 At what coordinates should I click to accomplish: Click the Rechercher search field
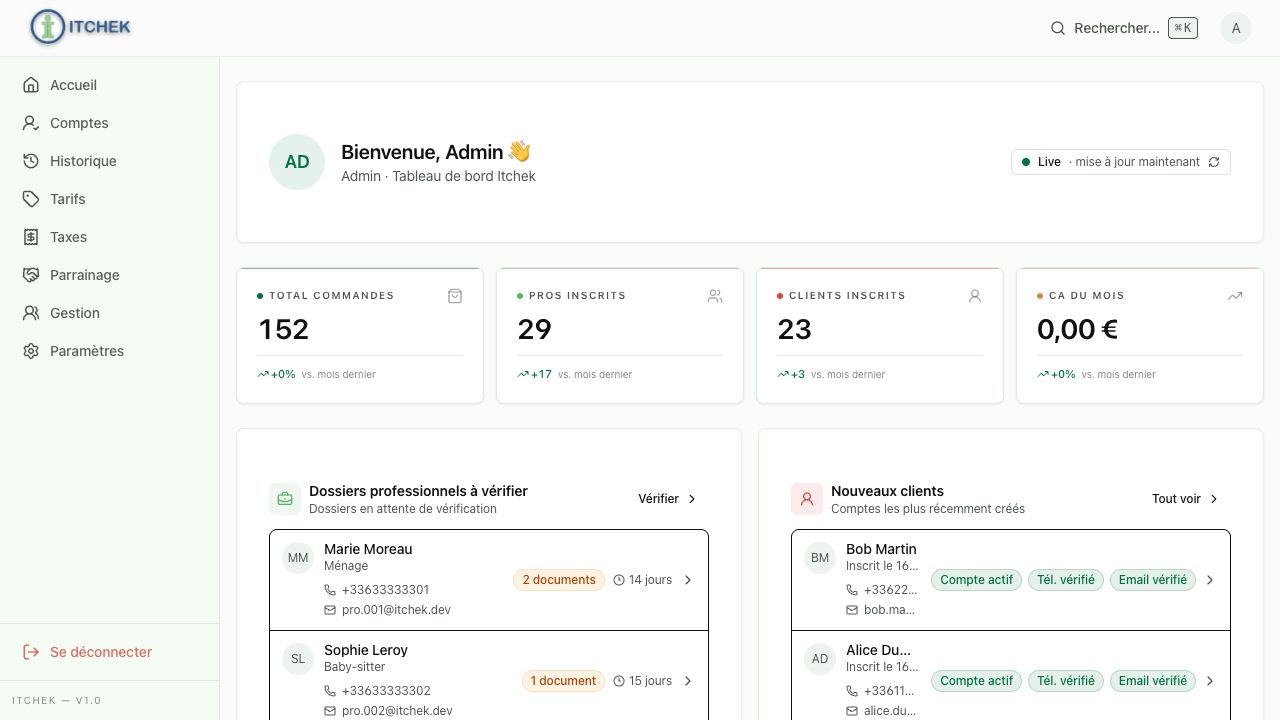(1124, 28)
